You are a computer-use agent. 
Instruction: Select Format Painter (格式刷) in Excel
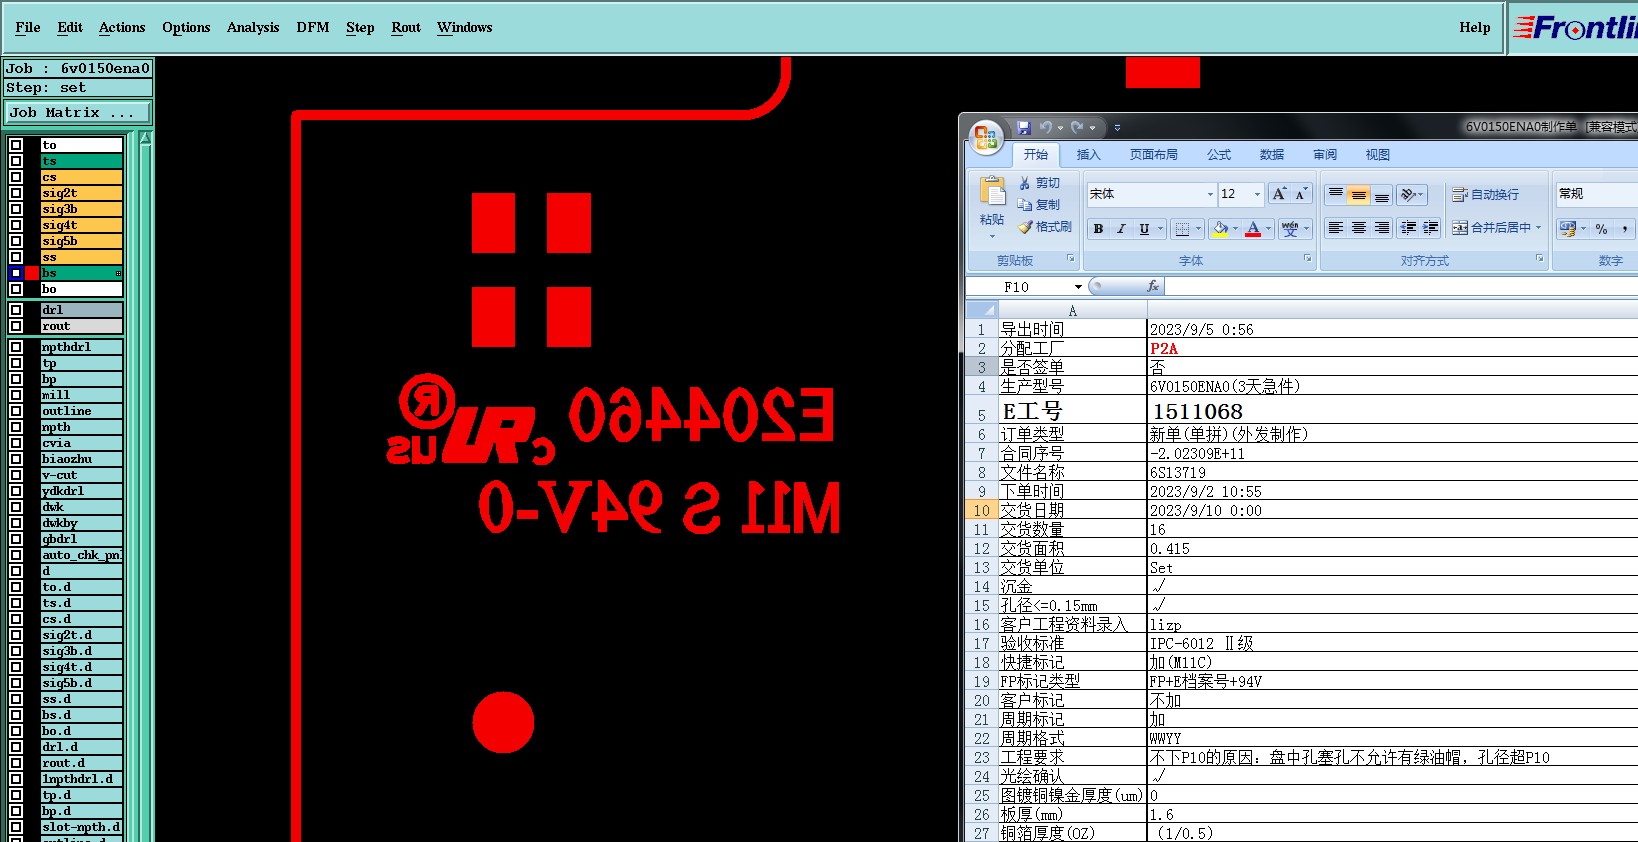pyautogui.click(x=1045, y=227)
